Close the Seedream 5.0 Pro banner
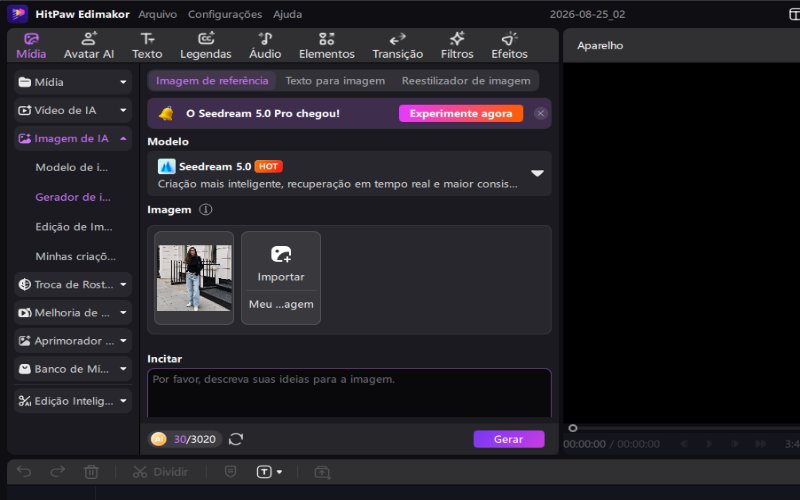Image resolution: width=800 pixels, height=500 pixels. (x=541, y=113)
